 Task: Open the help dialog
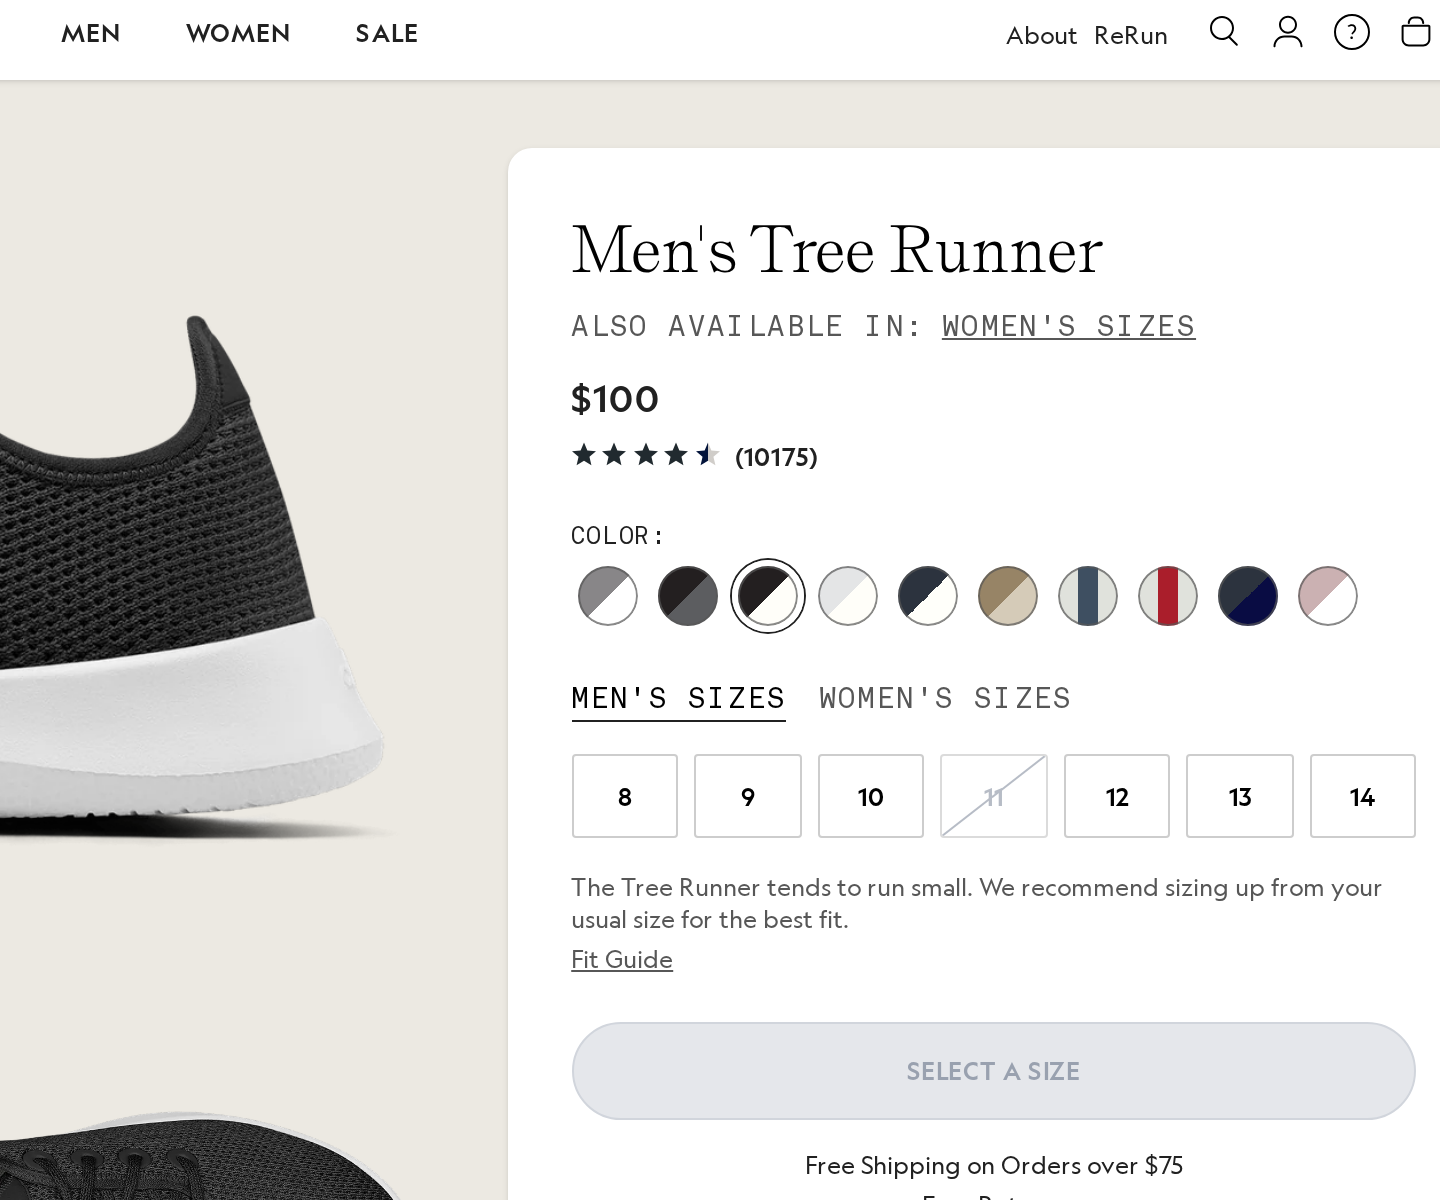point(1352,32)
